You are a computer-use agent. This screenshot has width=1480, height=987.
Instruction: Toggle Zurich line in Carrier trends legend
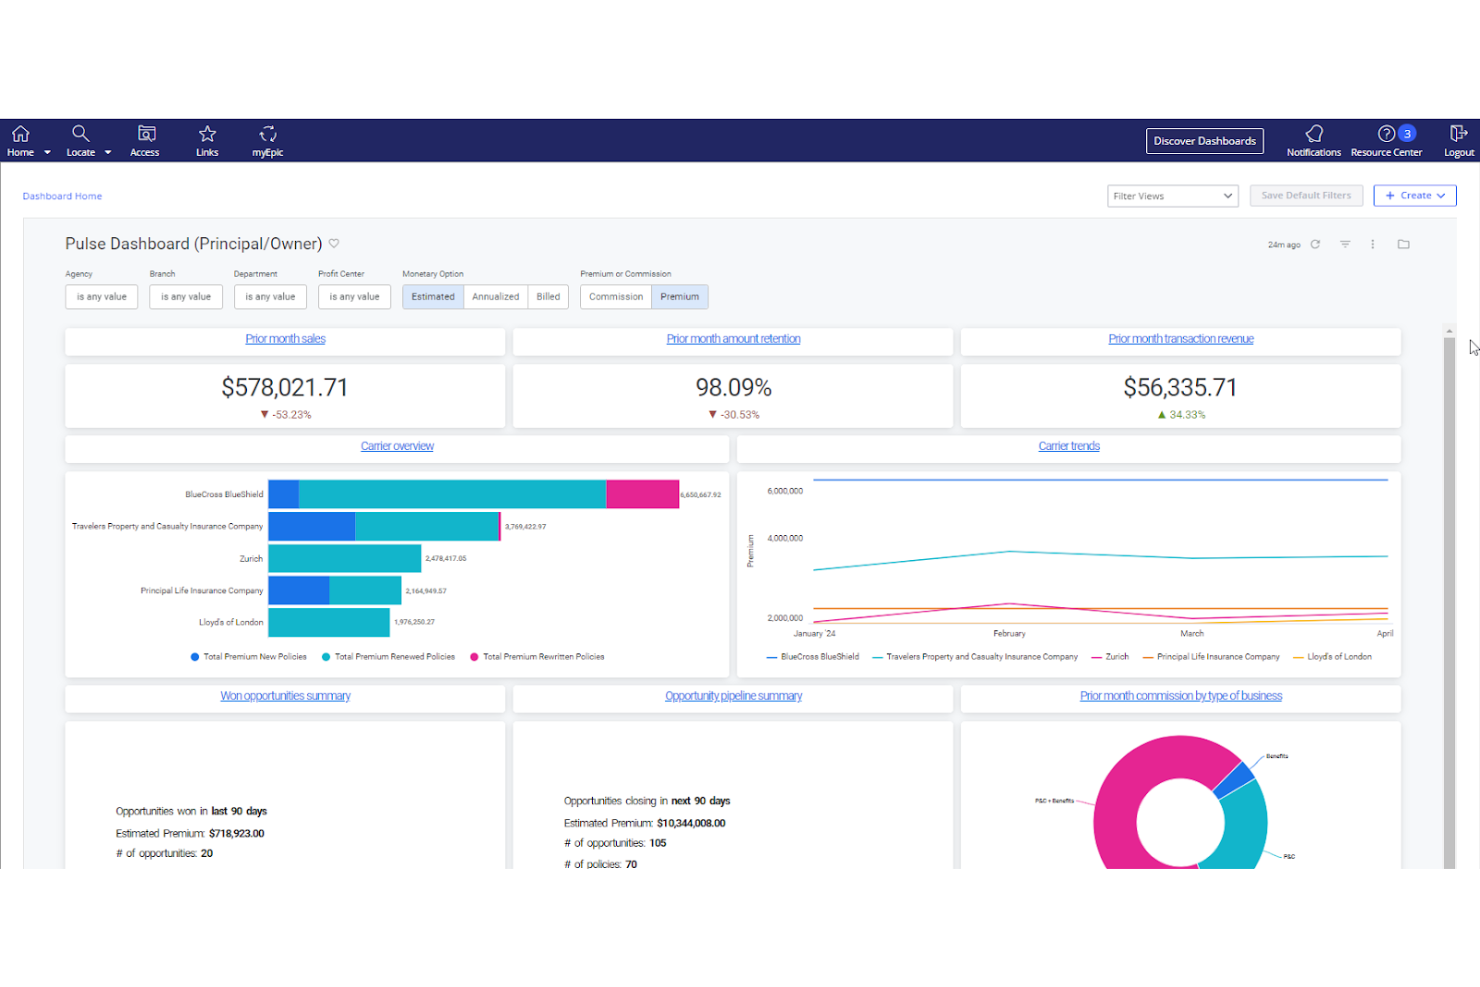click(x=1110, y=657)
